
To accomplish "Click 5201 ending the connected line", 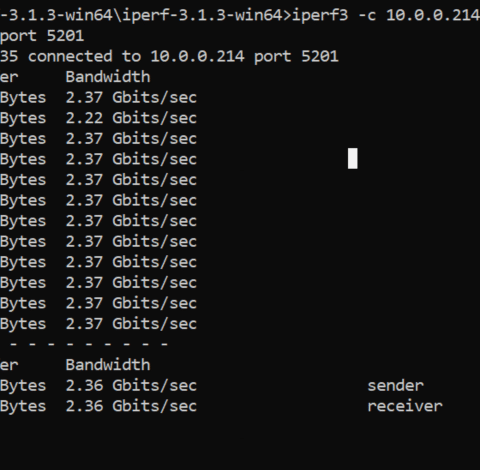I will click(x=320, y=56).
